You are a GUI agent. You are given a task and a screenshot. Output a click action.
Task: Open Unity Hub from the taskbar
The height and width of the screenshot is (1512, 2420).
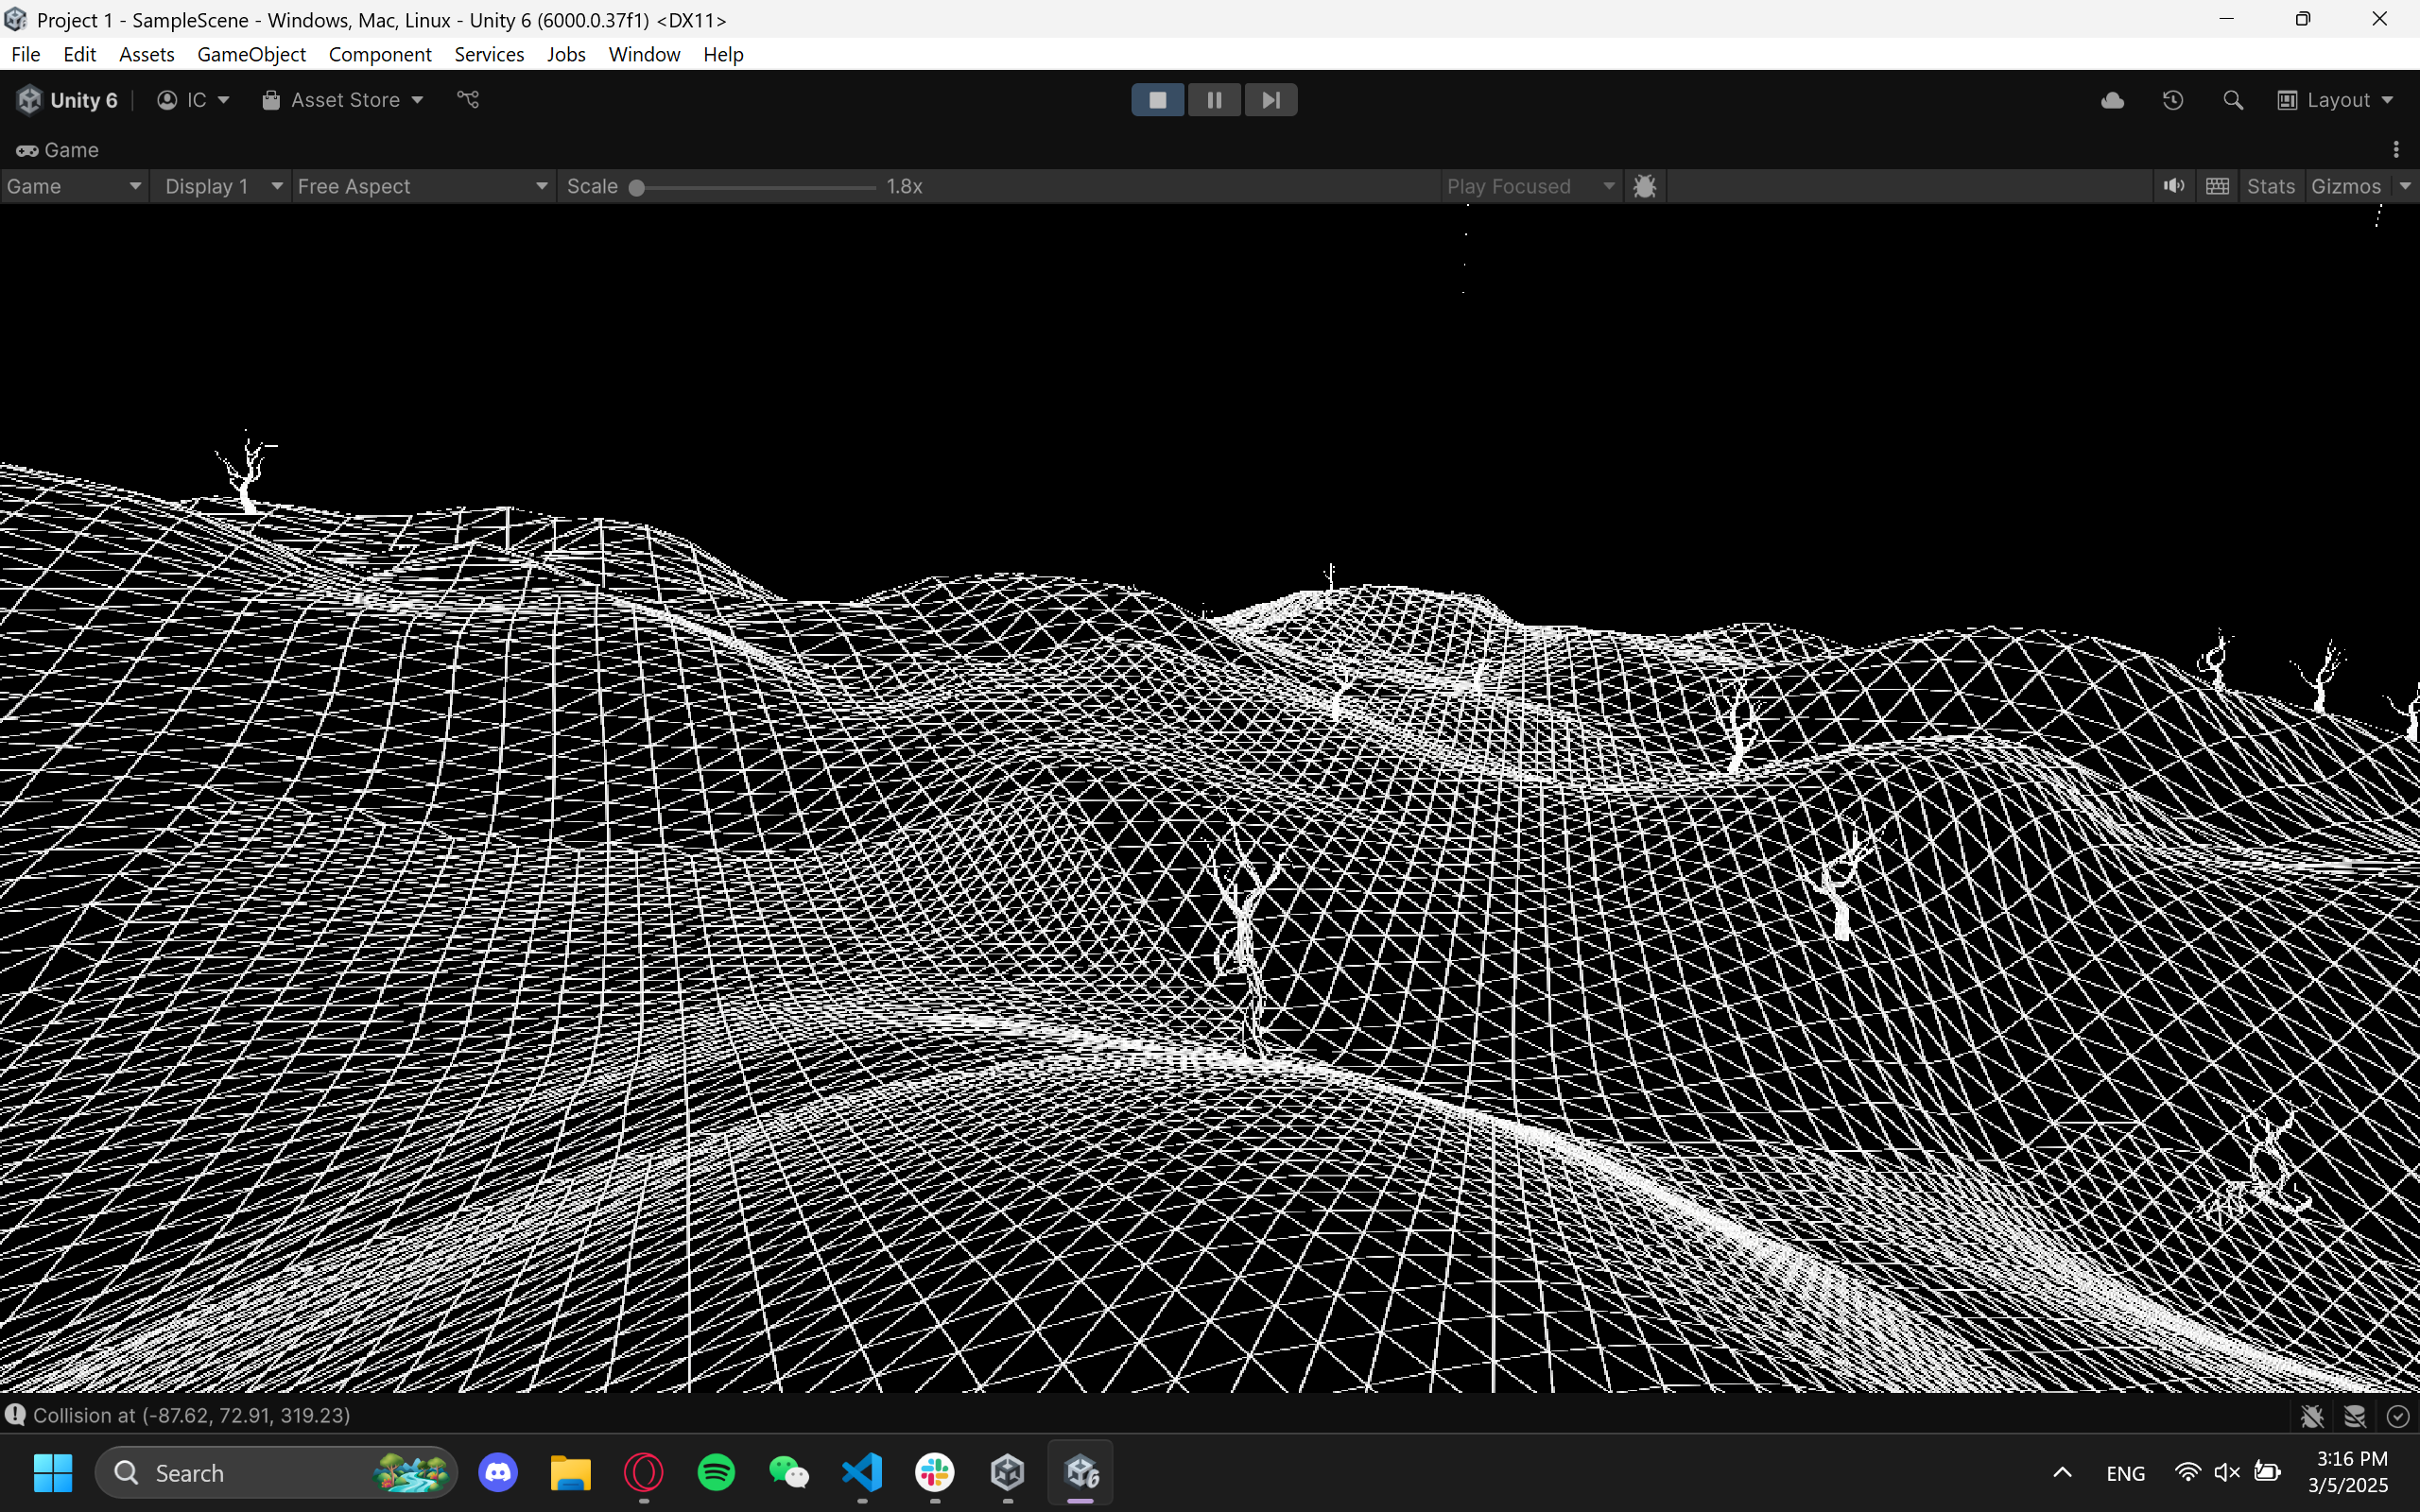[1007, 1472]
